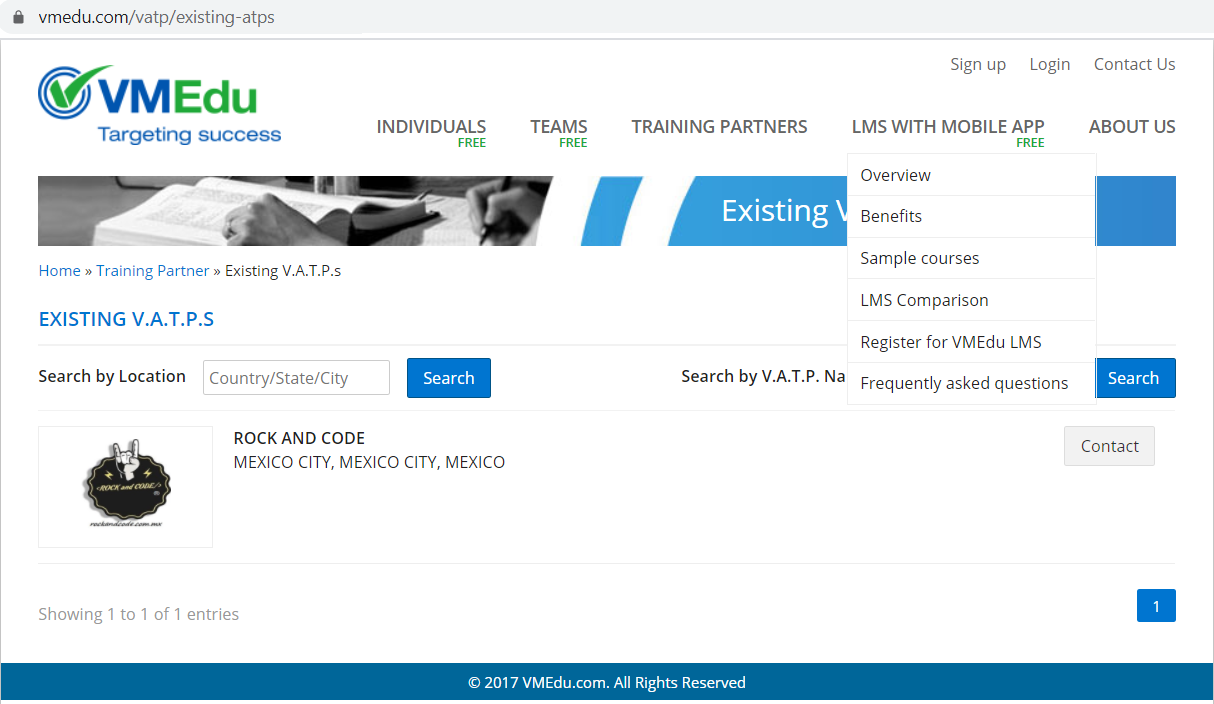Click Register for VMEdu LMS
The height and width of the screenshot is (704, 1214).
(950, 342)
